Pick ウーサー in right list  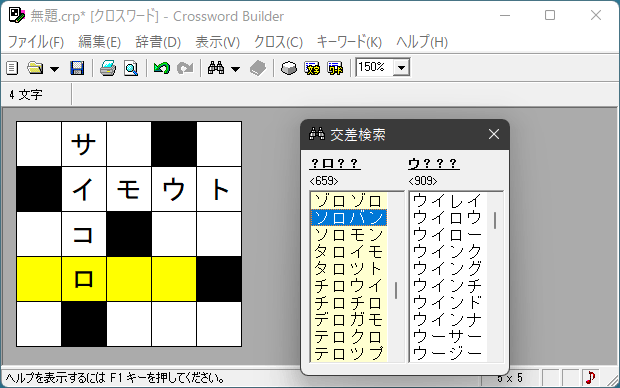[448, 337]
